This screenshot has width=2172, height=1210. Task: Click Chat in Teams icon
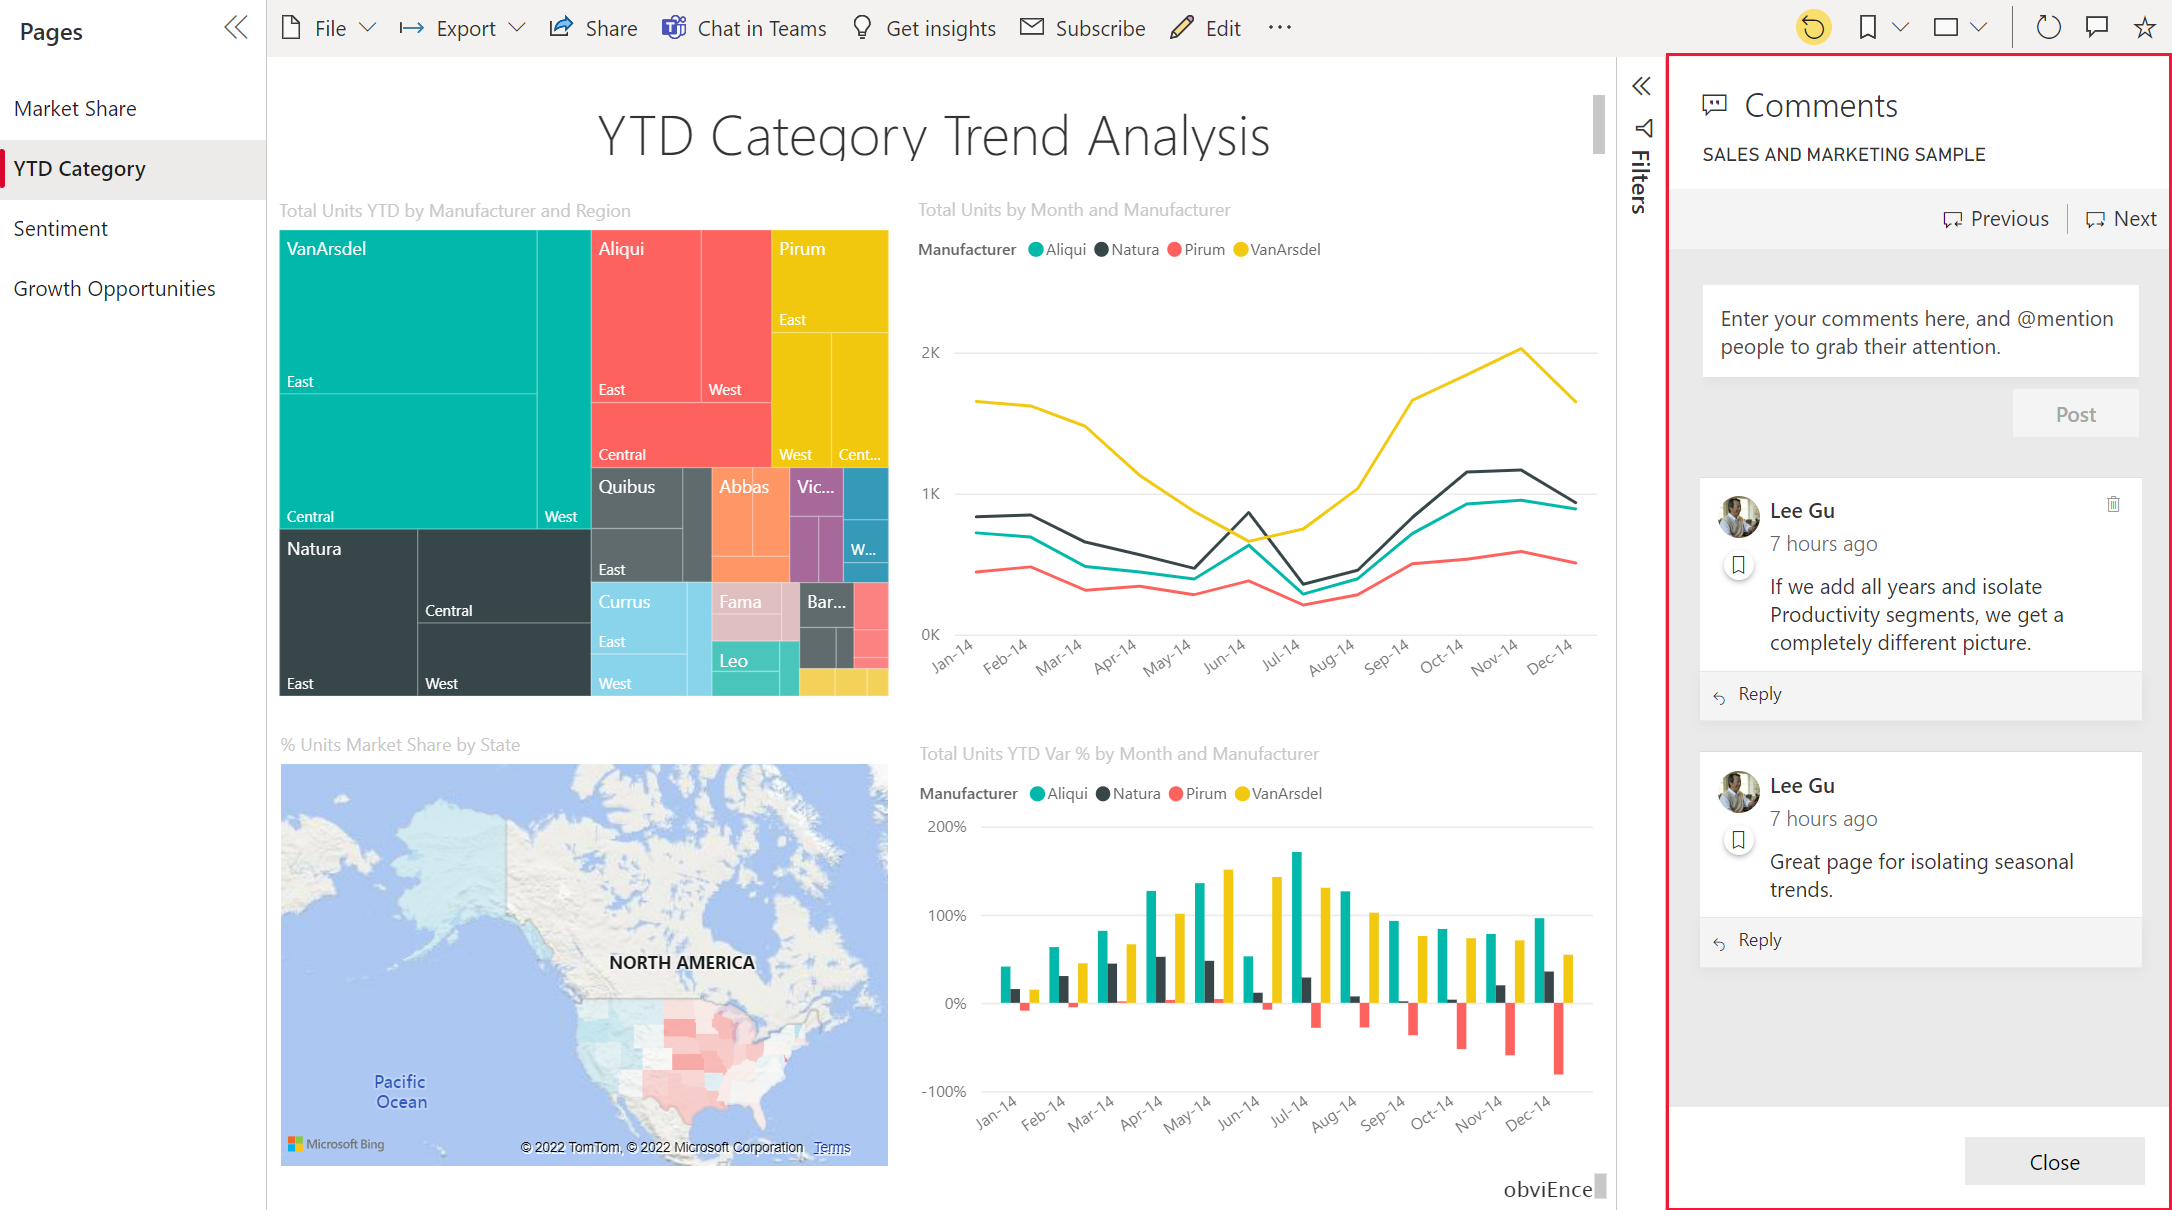pyautogui.click(x=673, y=28)
